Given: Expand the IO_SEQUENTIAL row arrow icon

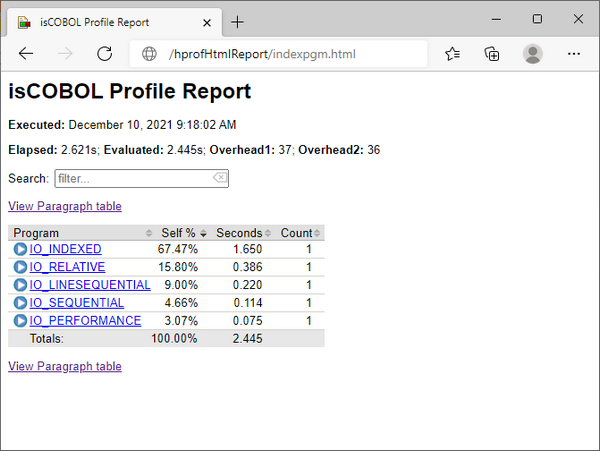Looking at the screenshot, I should (x=20, y=303).
